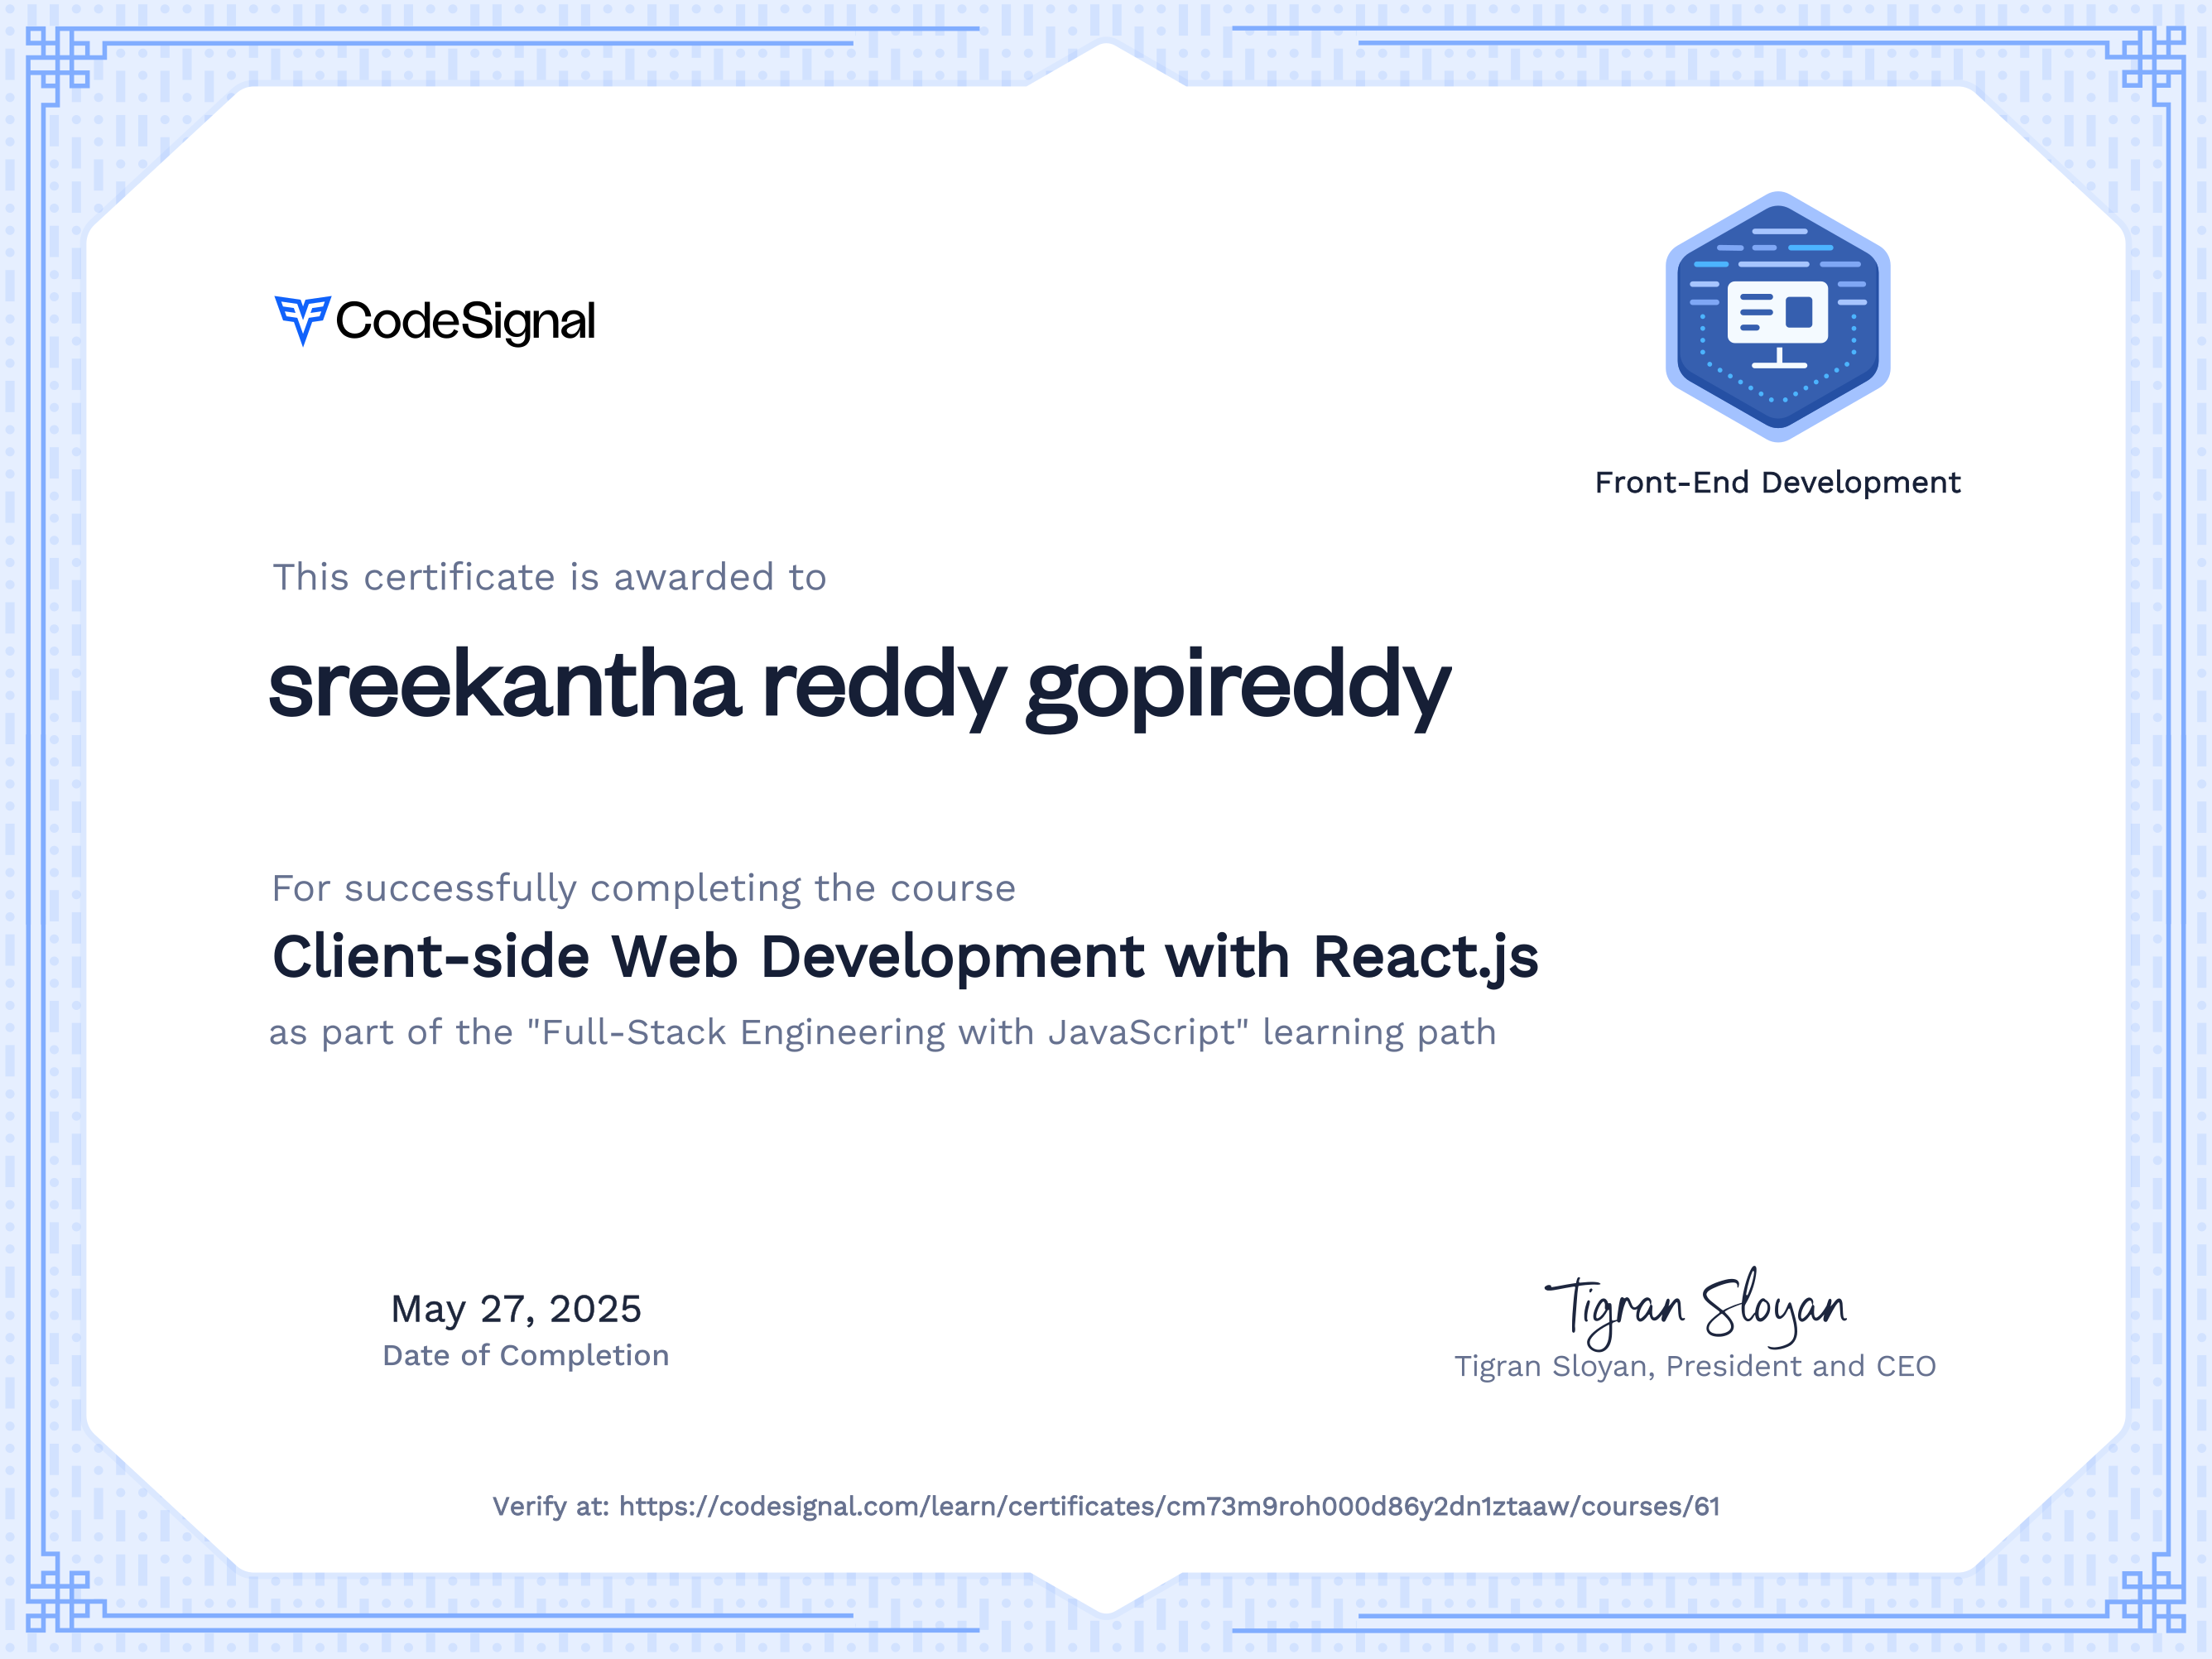Viewport: 2212px width, 1659px height.
Task: Click the Date of Completion label
Action: [x=526, y=1356]
